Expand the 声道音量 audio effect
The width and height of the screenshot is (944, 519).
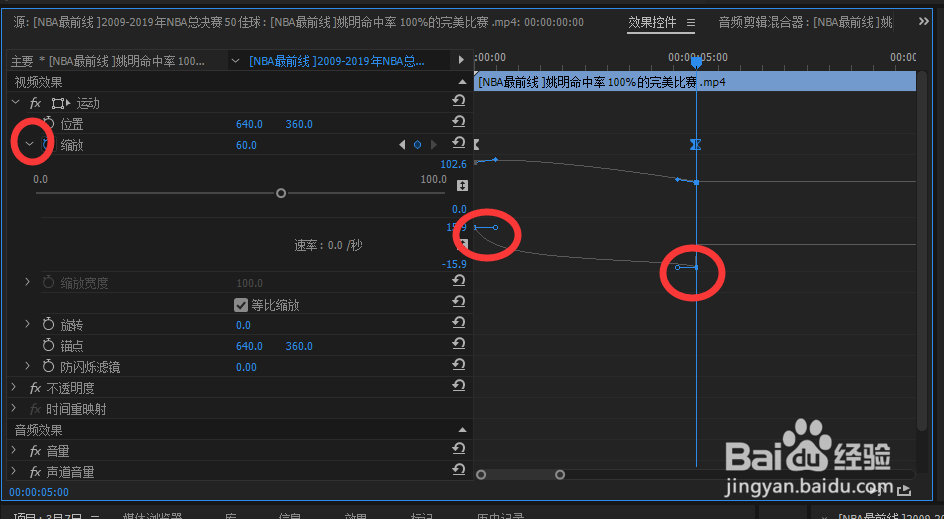pyautogui.click(x=15, y=471)
